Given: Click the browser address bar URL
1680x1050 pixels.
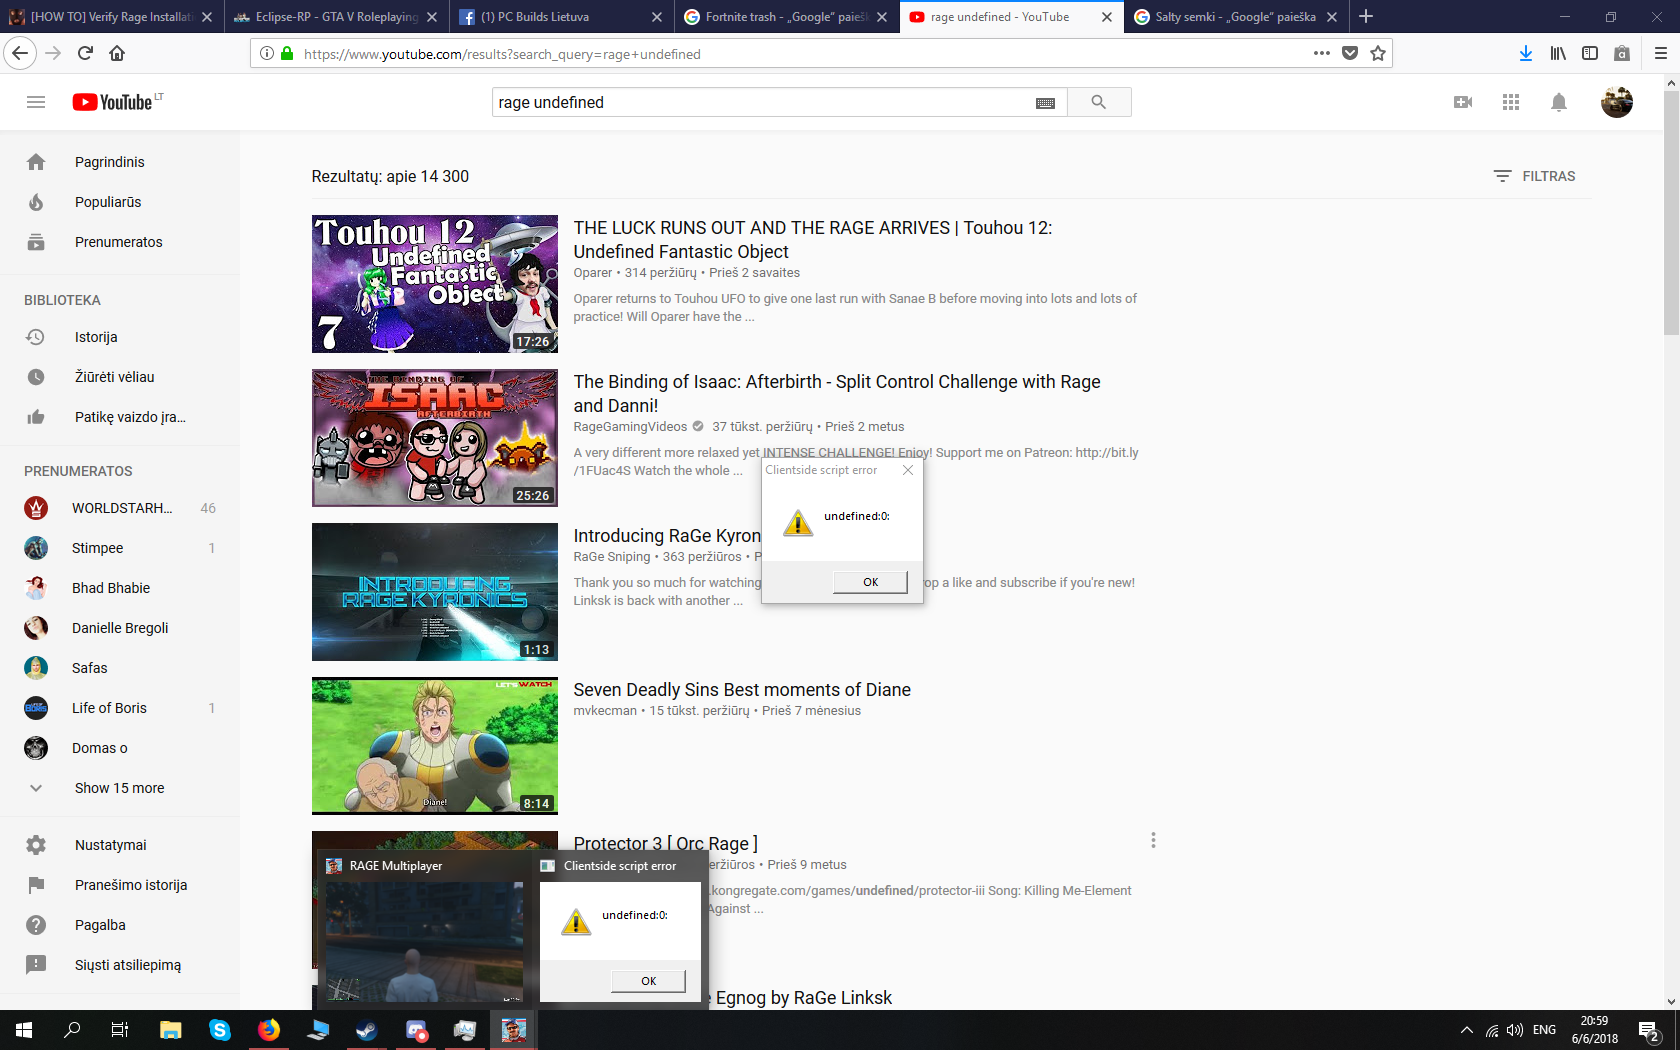Looking at the screenshot, I should (502, 54).
